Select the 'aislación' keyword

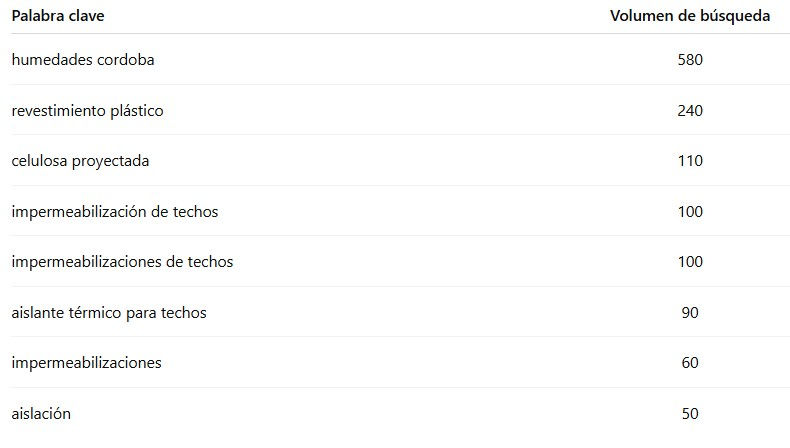41,413
